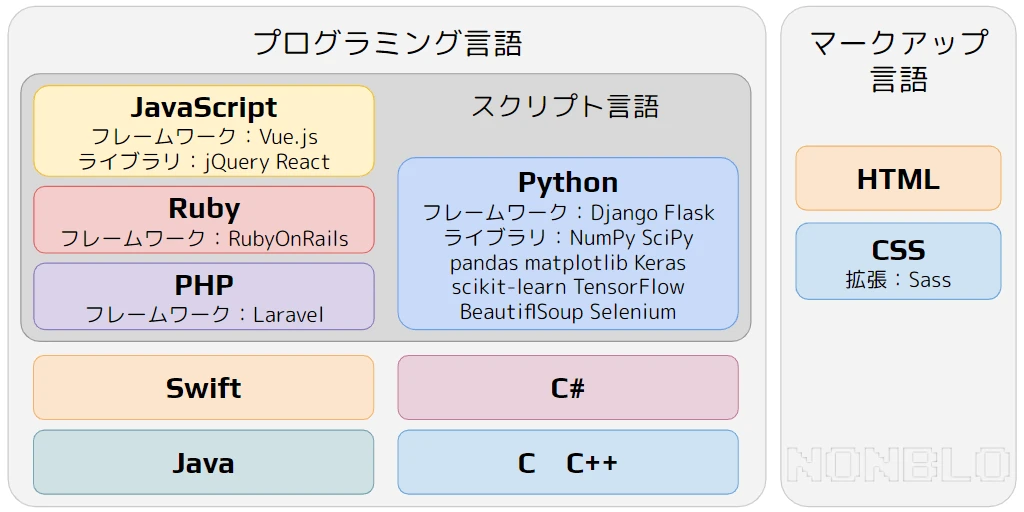This screenshot has height=512, width=1024.
Task: Select 'ライブラリ：NumPy SciPy' line
Action: pyautogui.click(x=568, y=238)
